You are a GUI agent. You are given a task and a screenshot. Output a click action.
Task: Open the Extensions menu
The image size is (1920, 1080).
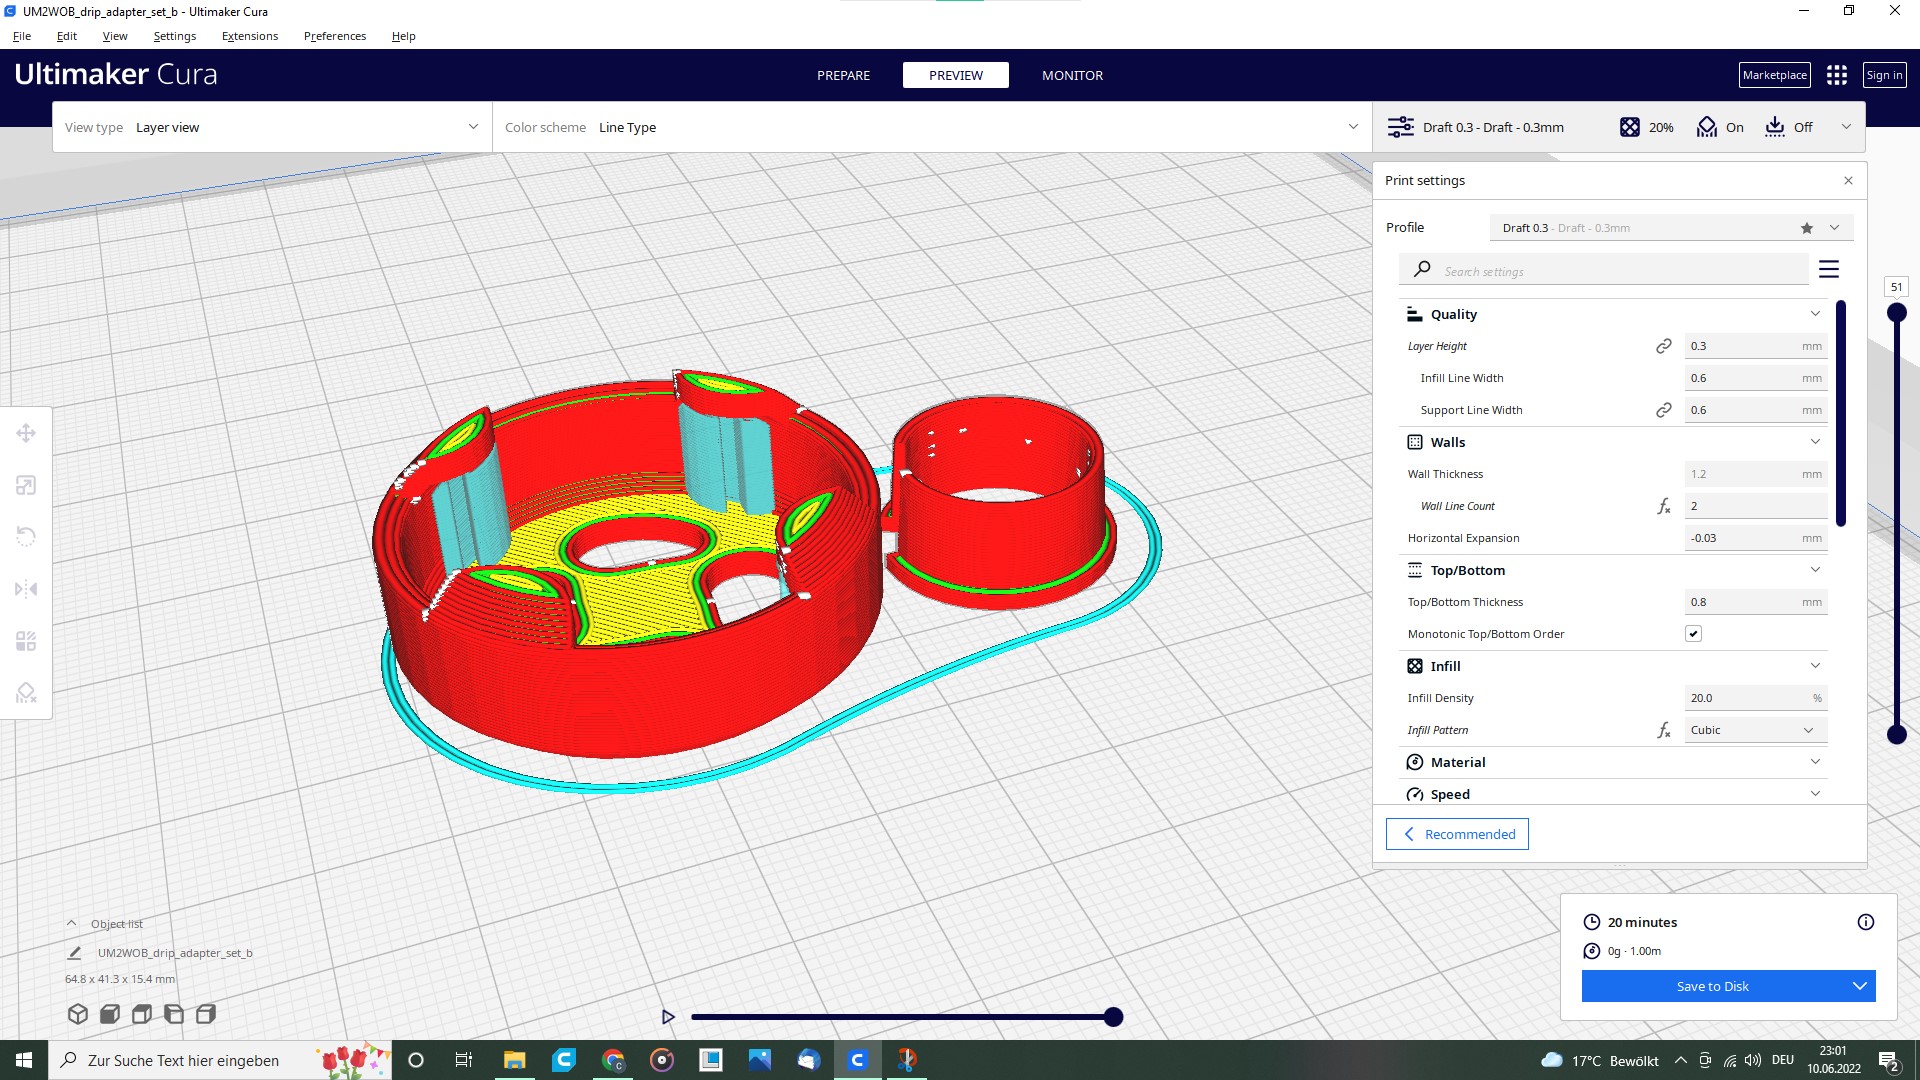coord(250,36)
